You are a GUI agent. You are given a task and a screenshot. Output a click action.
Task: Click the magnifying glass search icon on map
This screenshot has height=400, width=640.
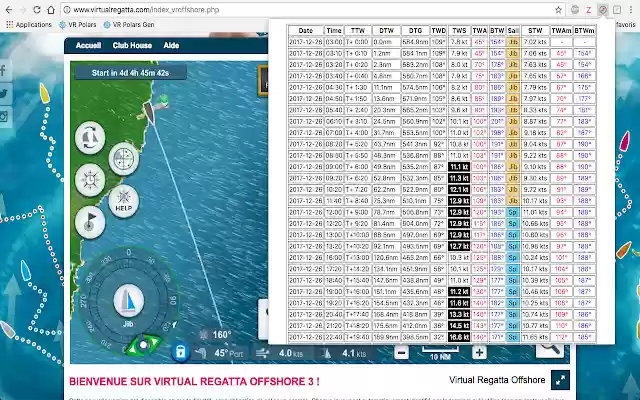click(550, 350)
